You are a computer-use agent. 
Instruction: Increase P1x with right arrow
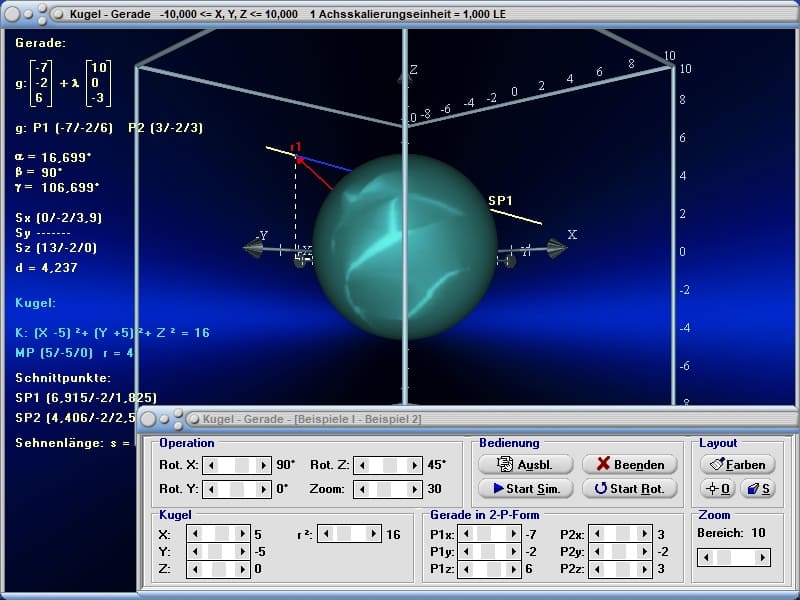pos(514,534)
